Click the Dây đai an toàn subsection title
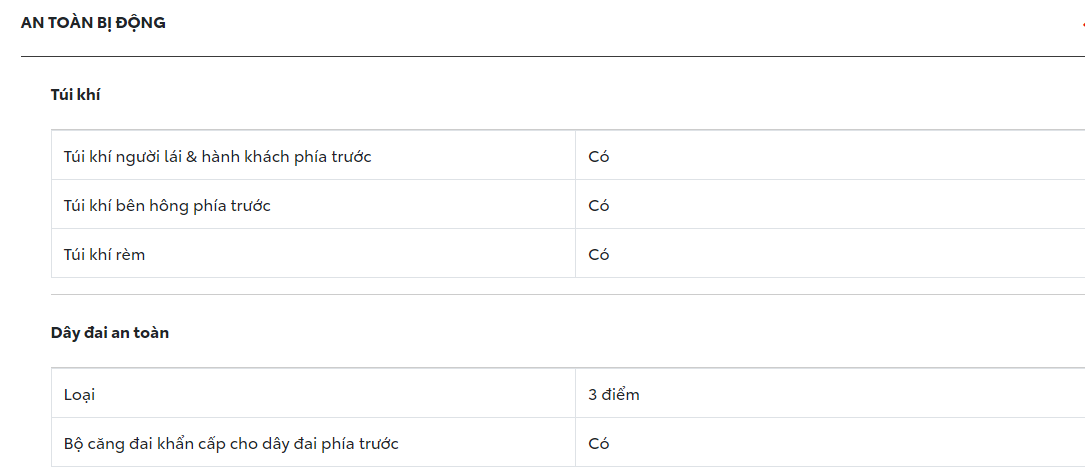This screenshot has width=1085, height=472. (x=110, y=333)
